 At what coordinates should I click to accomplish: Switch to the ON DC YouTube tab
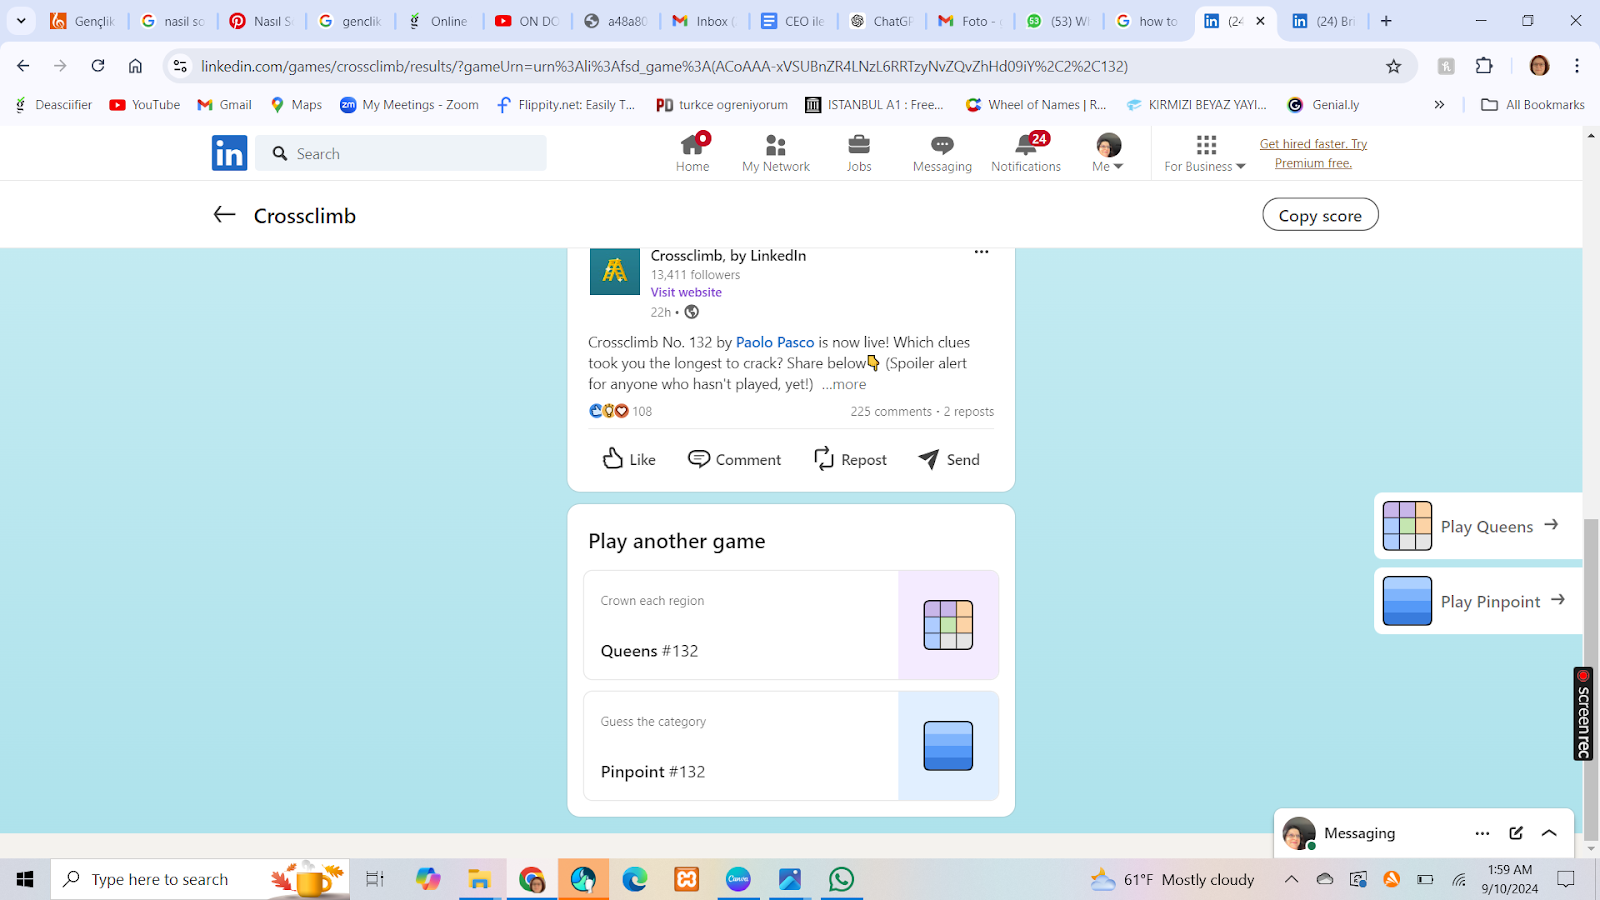click(528, 21)
